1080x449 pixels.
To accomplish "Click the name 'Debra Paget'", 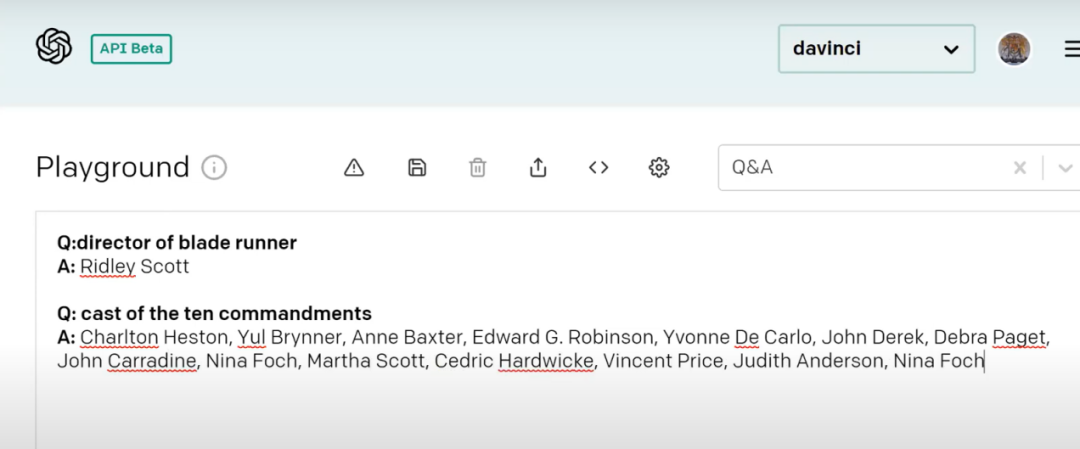I will (x=990, y=337).
